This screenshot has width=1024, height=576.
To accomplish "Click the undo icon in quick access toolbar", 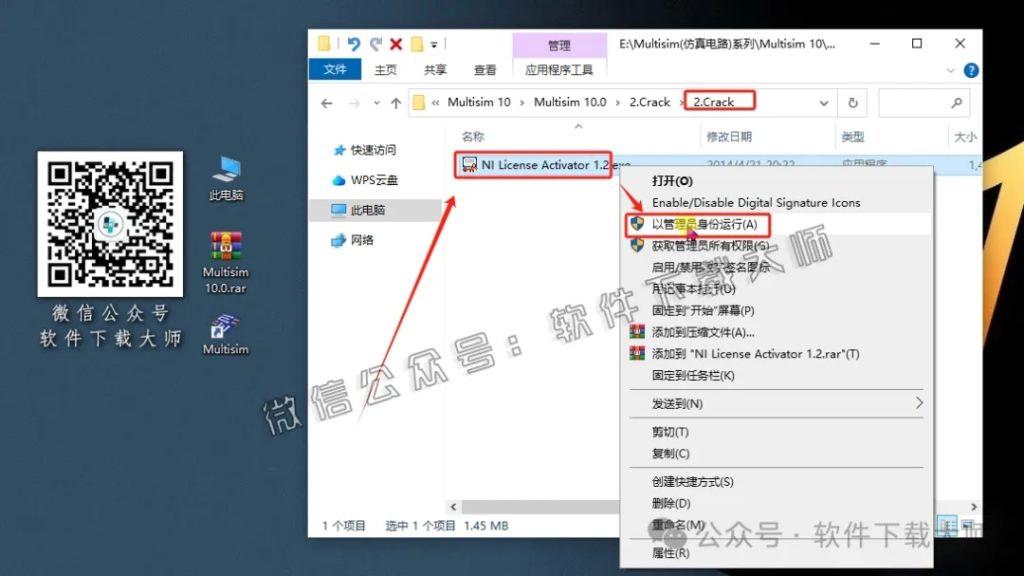I will [355, 43].
